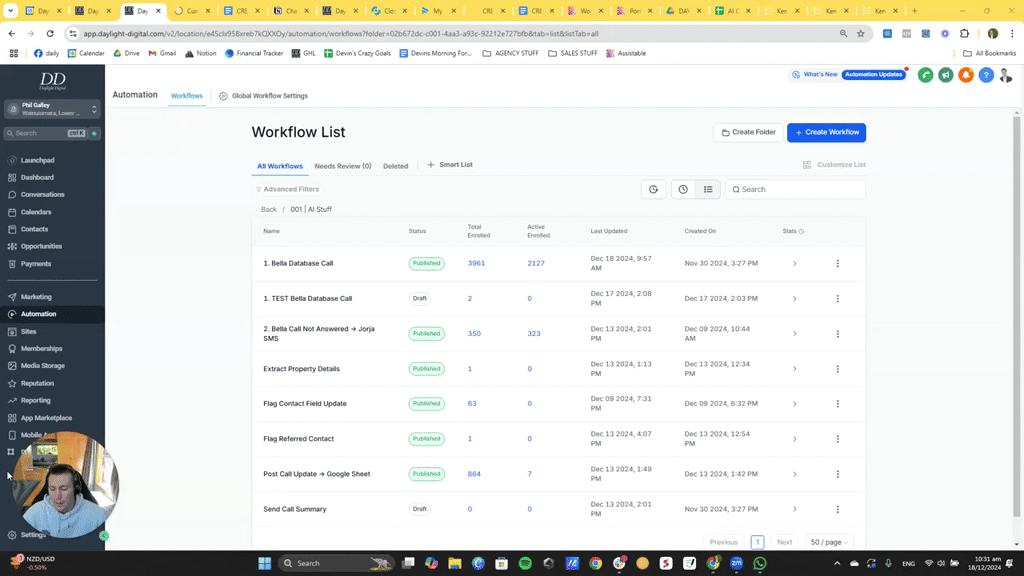Expand the Advanced Filters section
The width and height of the screenshot is (1024, 576).
pyautogui.click(x=290, y=189)
